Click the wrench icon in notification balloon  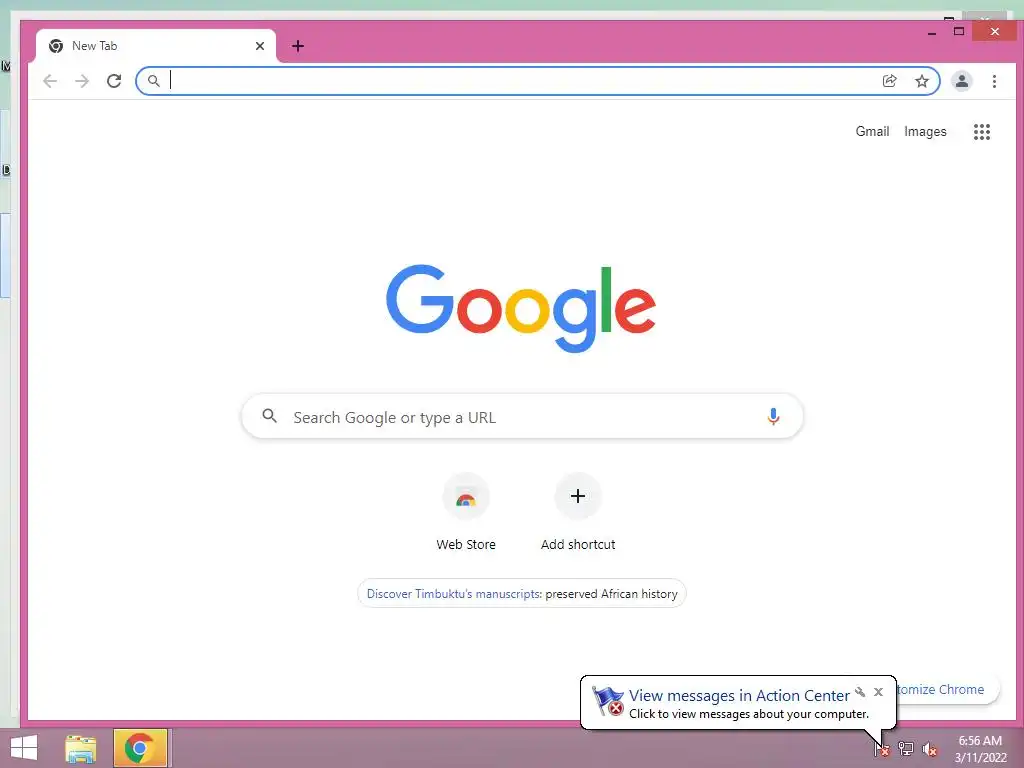(x=860, y=692)
